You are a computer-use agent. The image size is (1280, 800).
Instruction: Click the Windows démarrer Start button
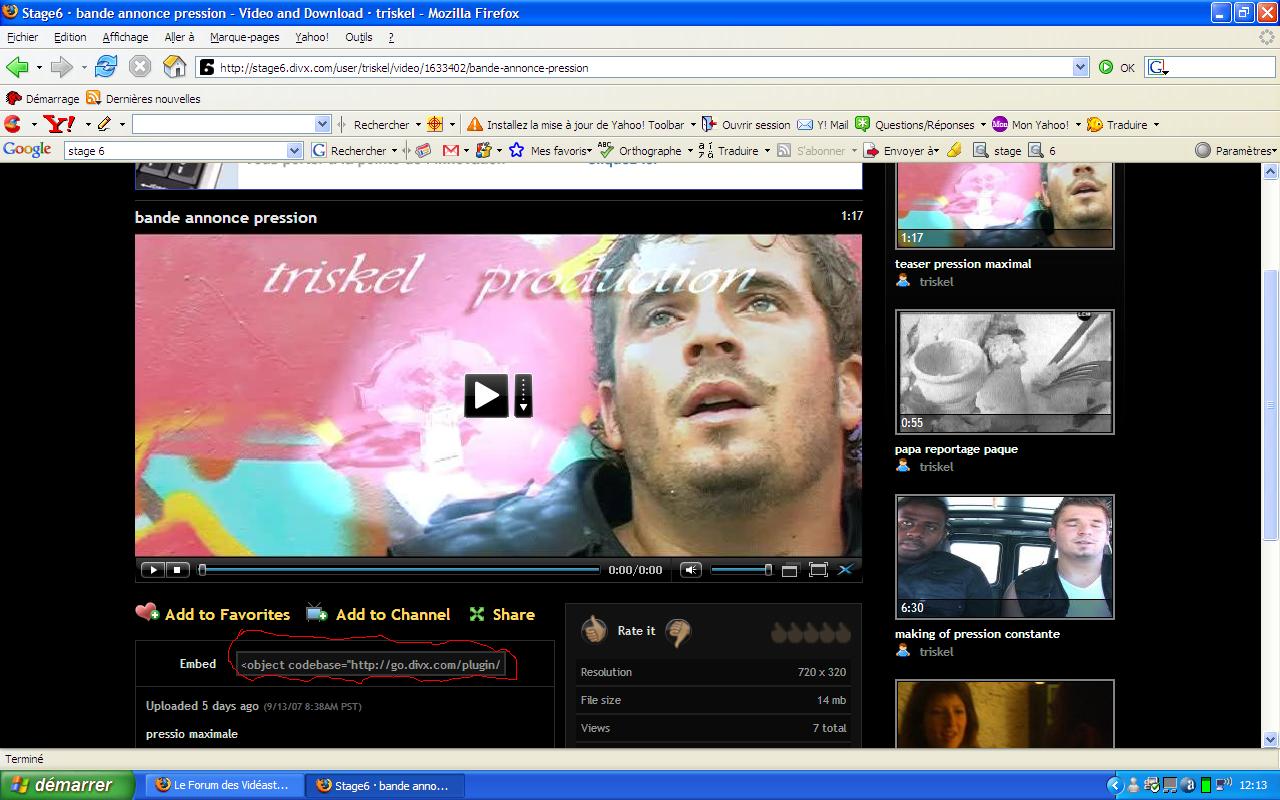pos(66,785)
